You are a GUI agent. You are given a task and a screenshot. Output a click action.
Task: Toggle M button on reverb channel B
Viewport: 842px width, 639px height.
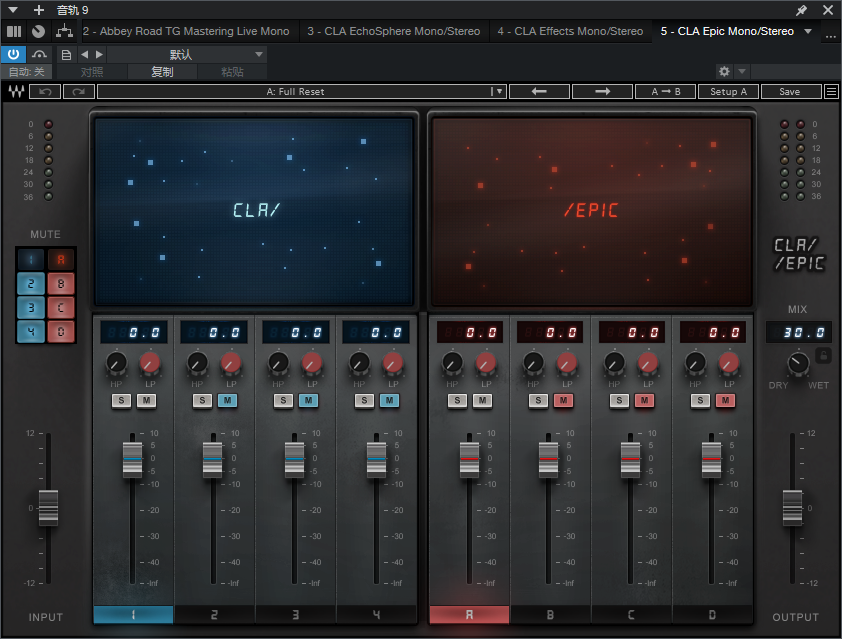click(563, 400)
